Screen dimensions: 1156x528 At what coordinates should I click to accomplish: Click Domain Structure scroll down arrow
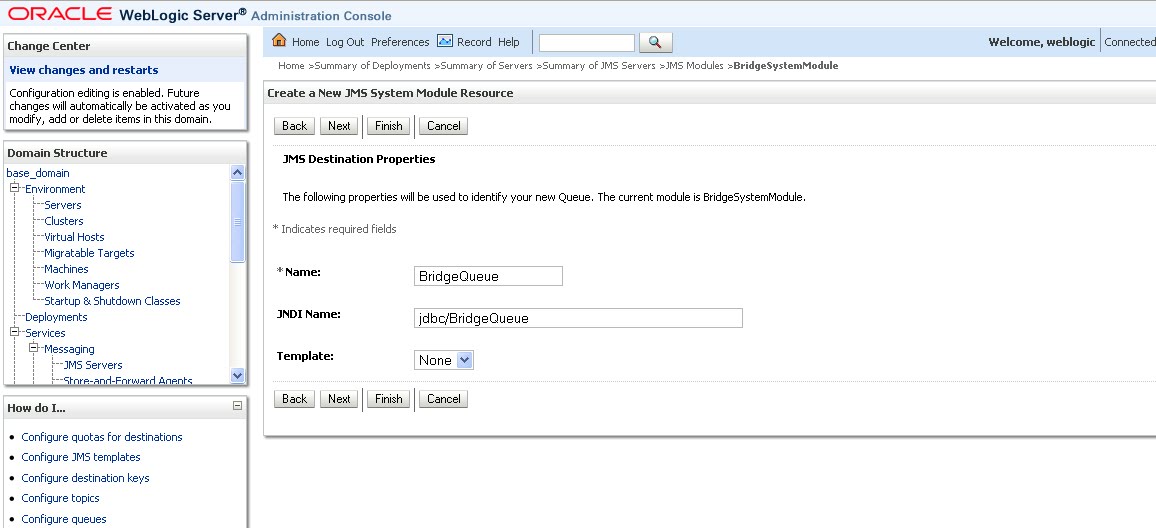[237, 375]
